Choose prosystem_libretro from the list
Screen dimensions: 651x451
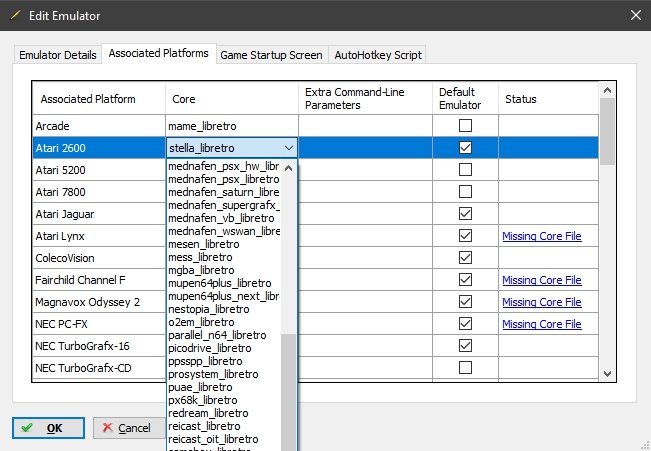tap(224, 374)
